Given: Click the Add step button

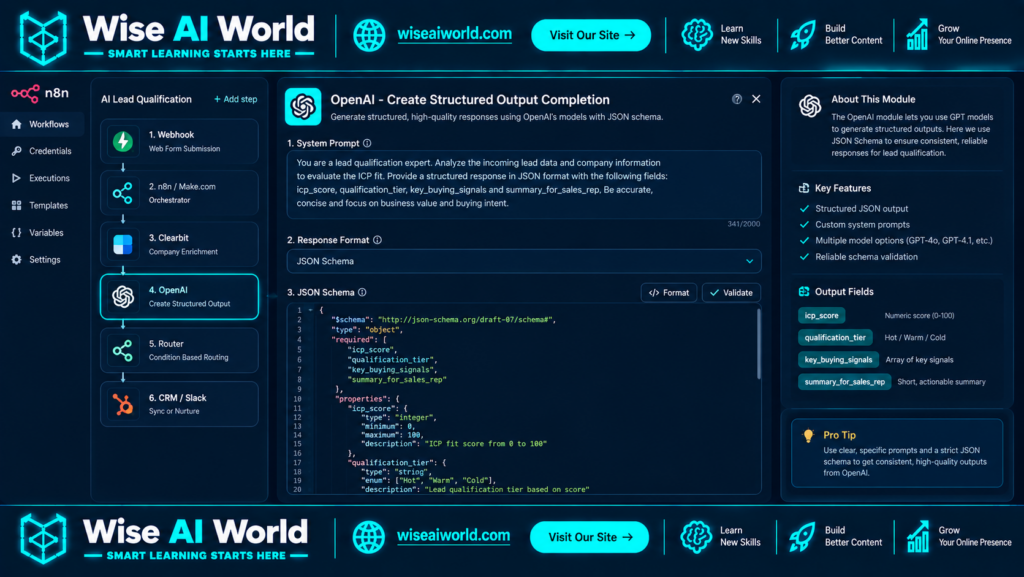Looking at the screenshot, I should point(236,99).
